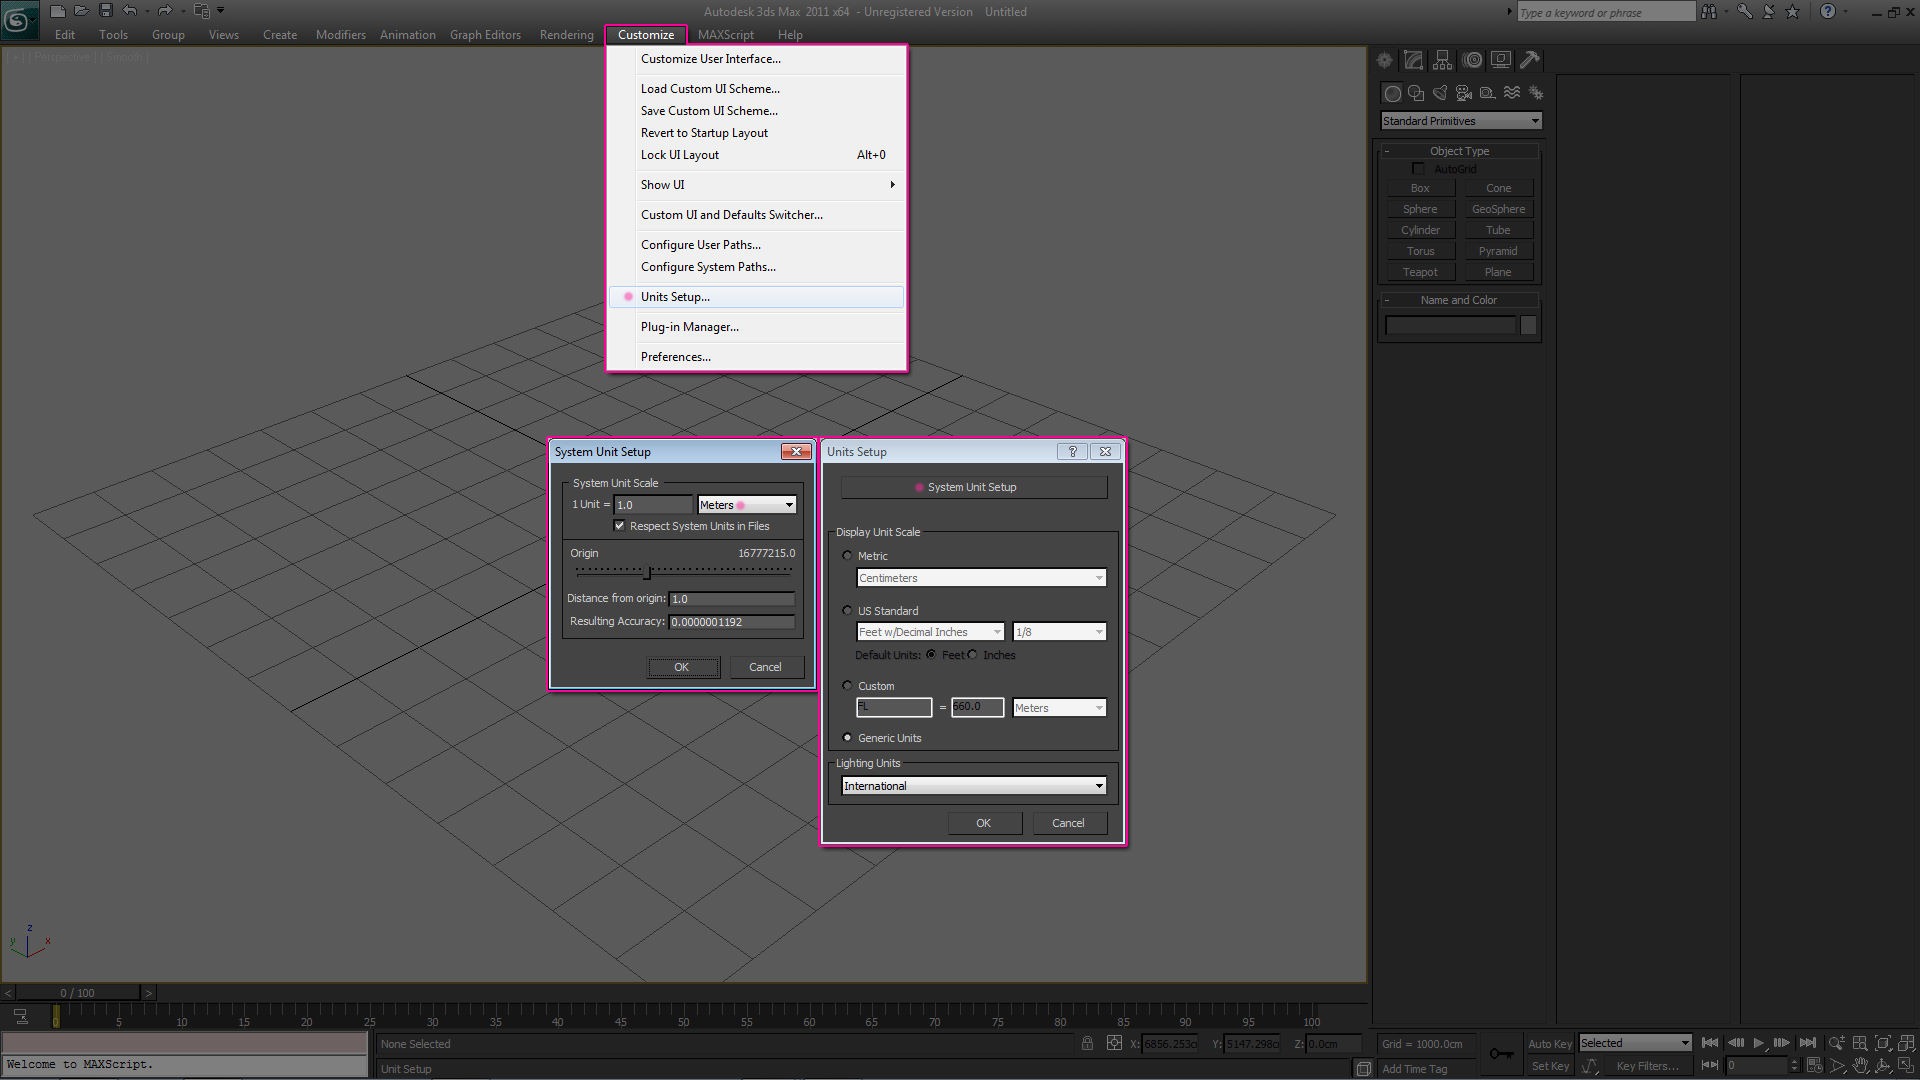Select the Helpers tape measure icon
Image resolution: width=1920 pixels, height=1080 pixels.
(x=1488, y=93)
